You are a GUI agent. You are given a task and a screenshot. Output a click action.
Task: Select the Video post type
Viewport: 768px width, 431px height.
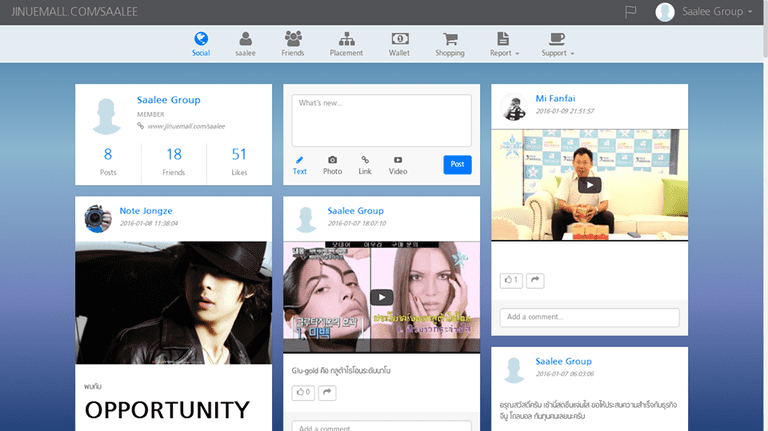[x=398, y=166]
